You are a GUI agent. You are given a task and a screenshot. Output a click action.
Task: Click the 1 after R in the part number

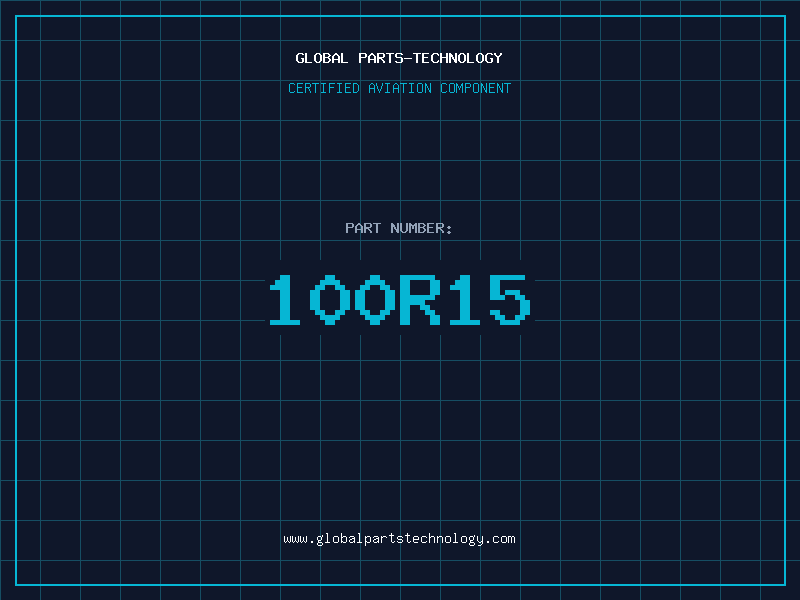[x=465, y=300]
